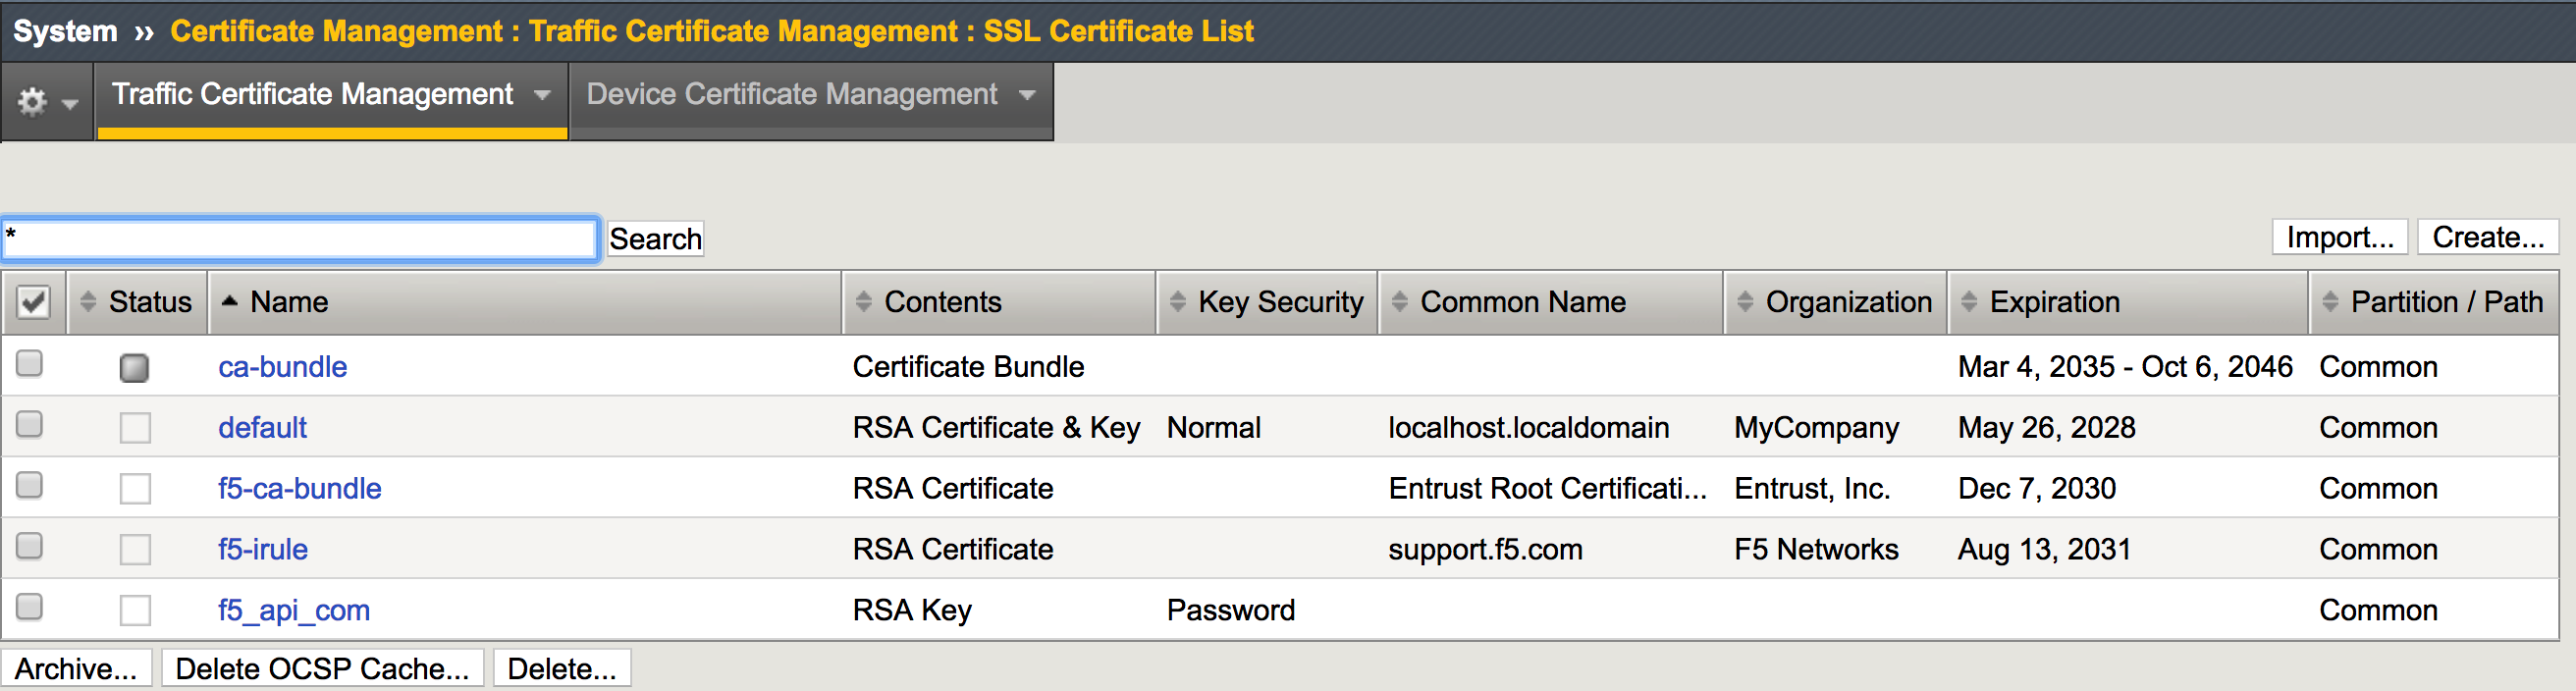This screenshot has width=2576, height=691.
Task: Select 'localhost.localdomain' common name cell
Action: (1528, 428)
